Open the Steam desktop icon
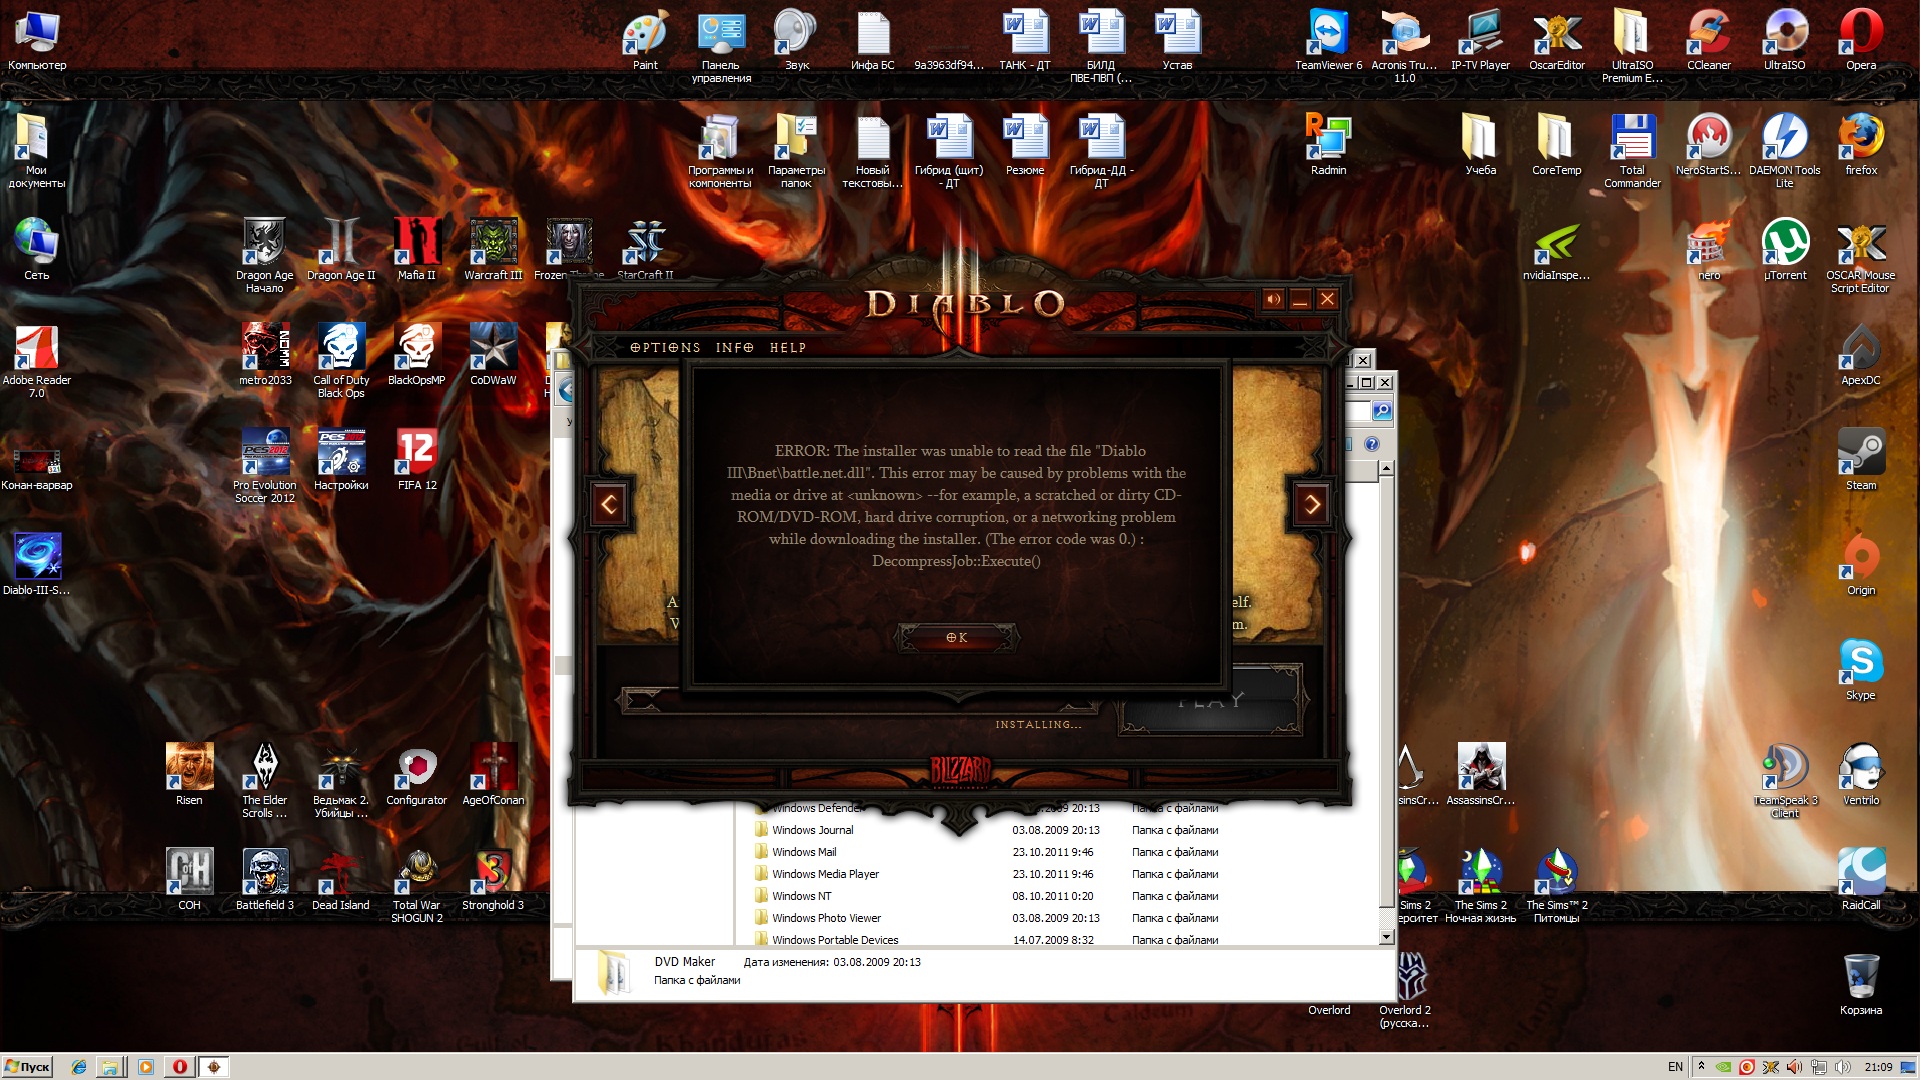The image size is (1920, 1080). point(1860,460)
